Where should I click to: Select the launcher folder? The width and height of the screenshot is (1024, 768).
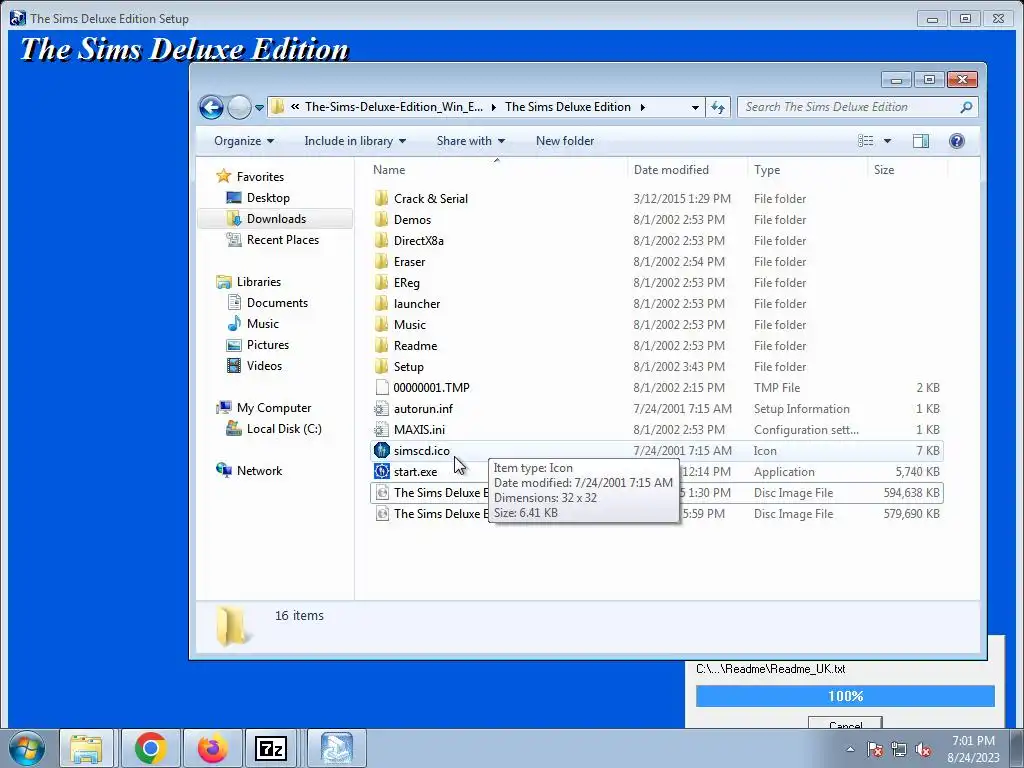pyautogui.click(x=417, y=304)
